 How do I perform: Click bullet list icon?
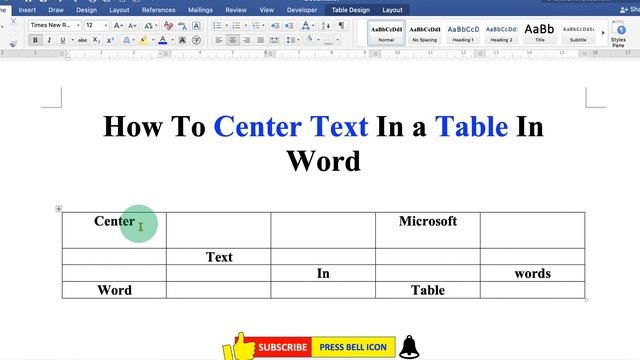point(217,25)
